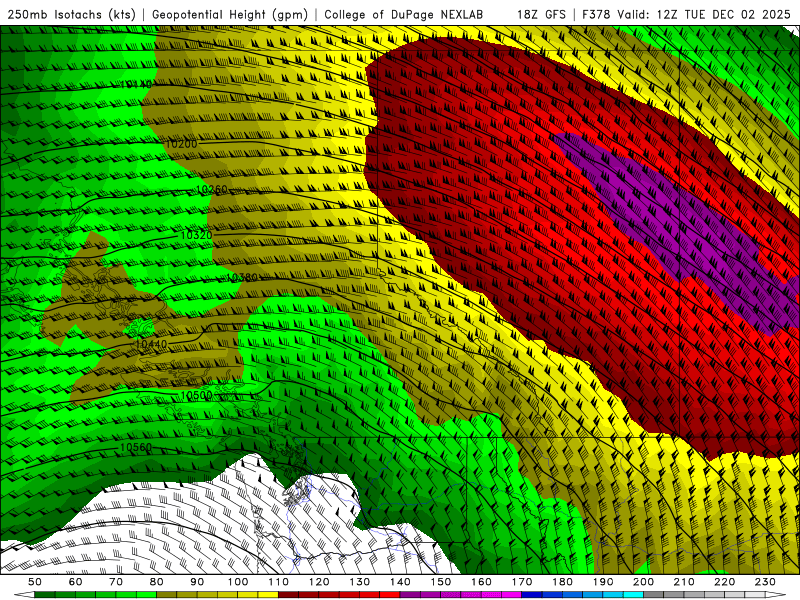Click the darkest red swatch just past 110
Image resolution: width=800 pixels, height=600 pixels.
click(289, 595)
